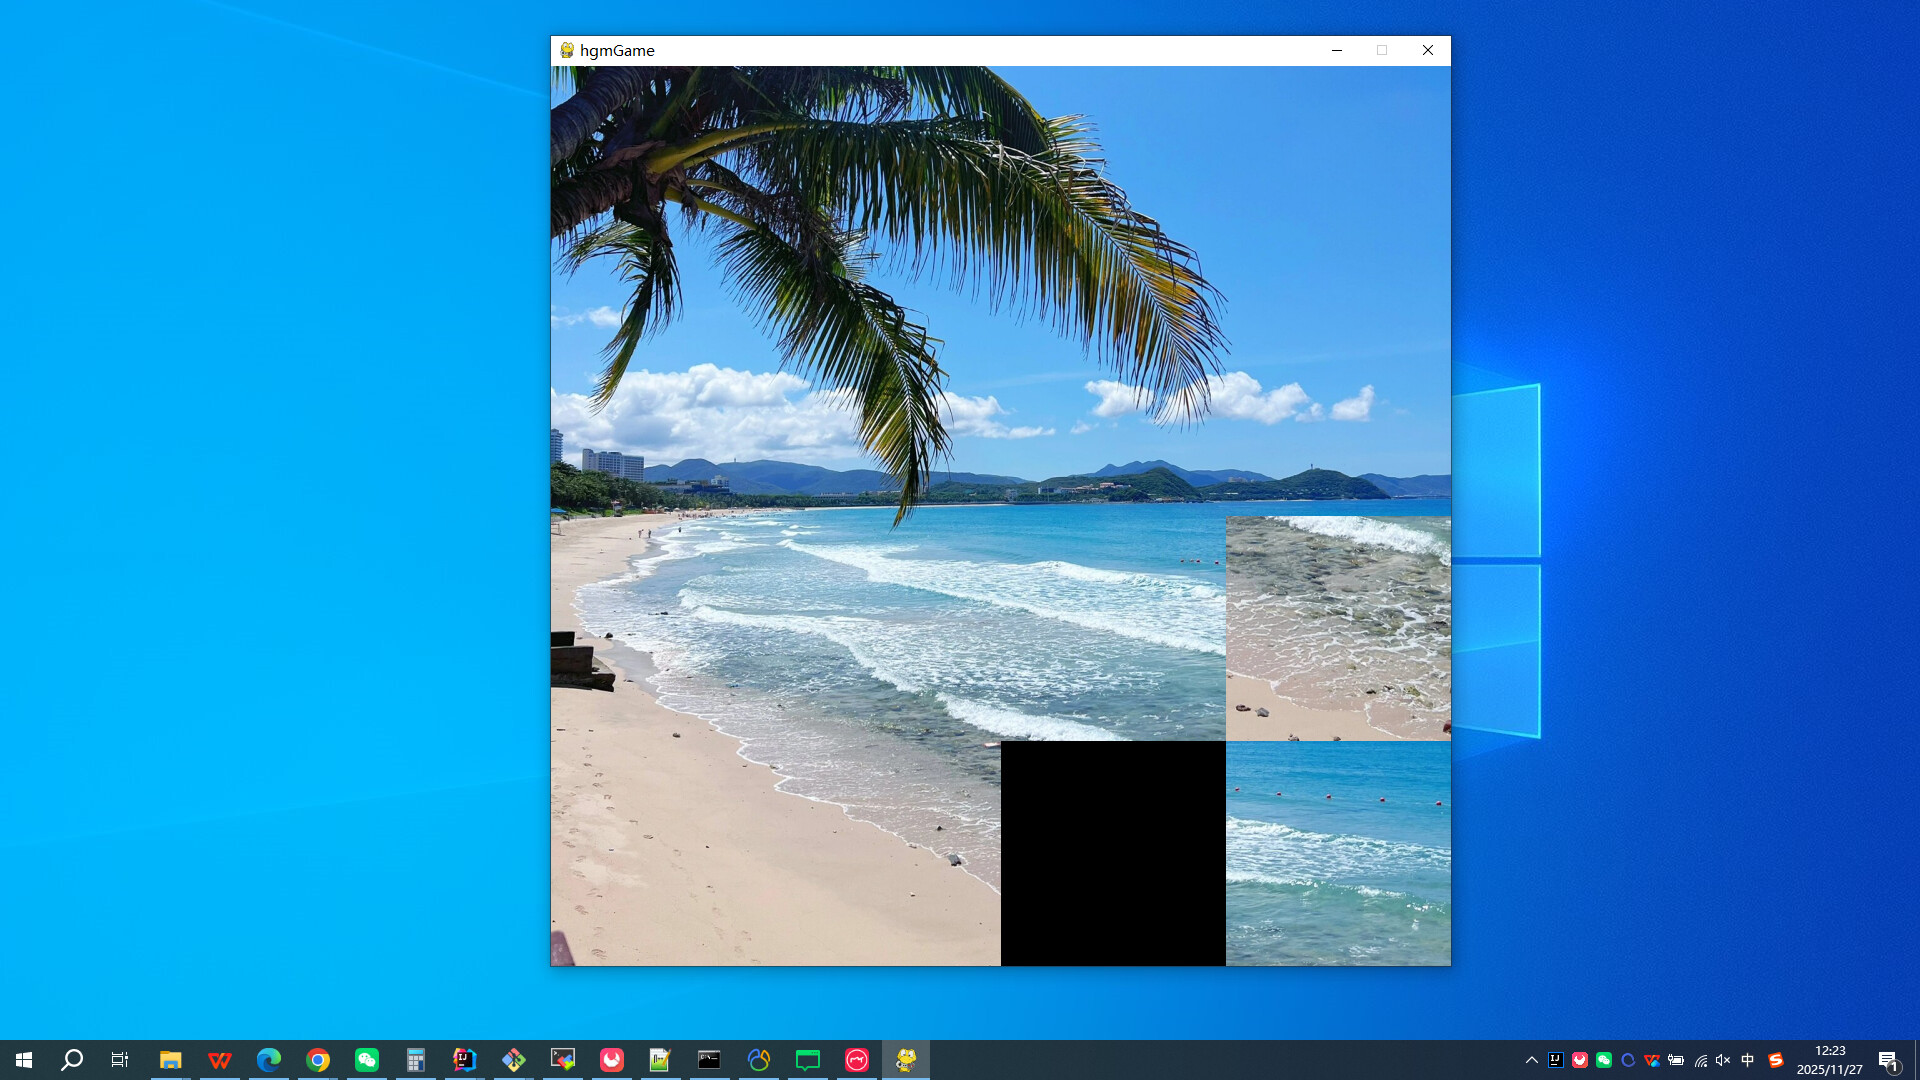
Task: Open the Action Center notification button
Action: coord(1890,1060)
